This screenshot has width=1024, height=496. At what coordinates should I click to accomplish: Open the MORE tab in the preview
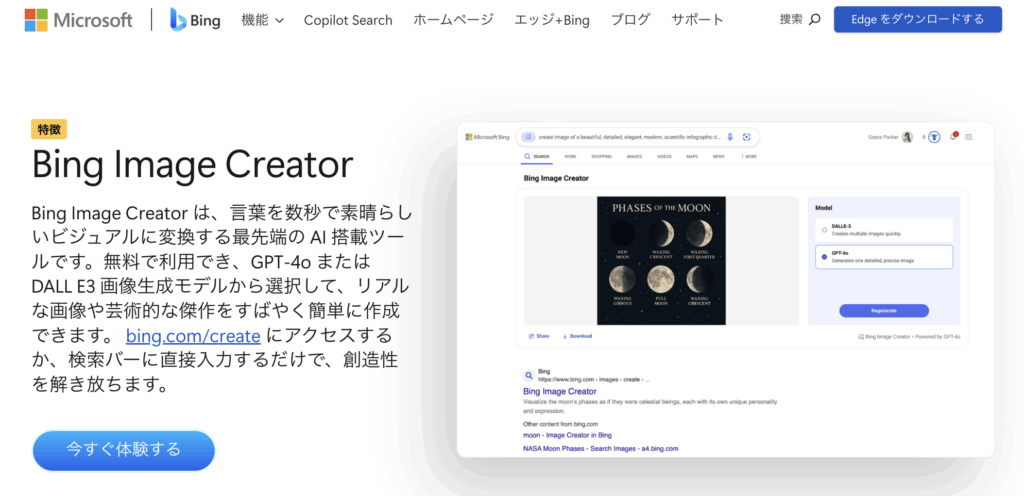tap(749, 157)
